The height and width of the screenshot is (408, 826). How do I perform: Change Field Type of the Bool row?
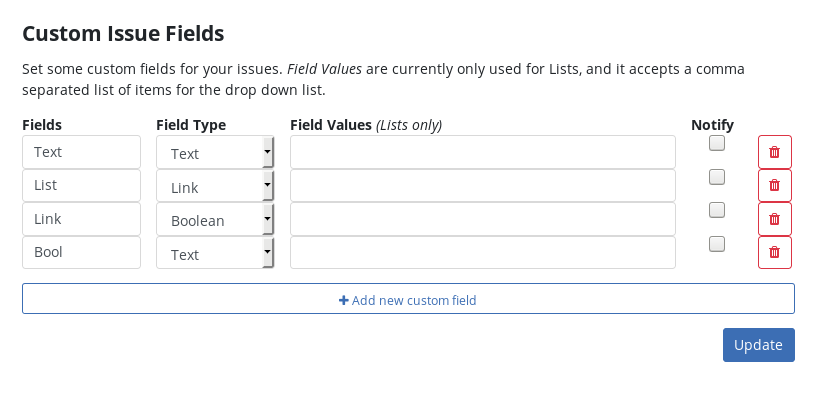pyautogui.click(x=215, y=252)
